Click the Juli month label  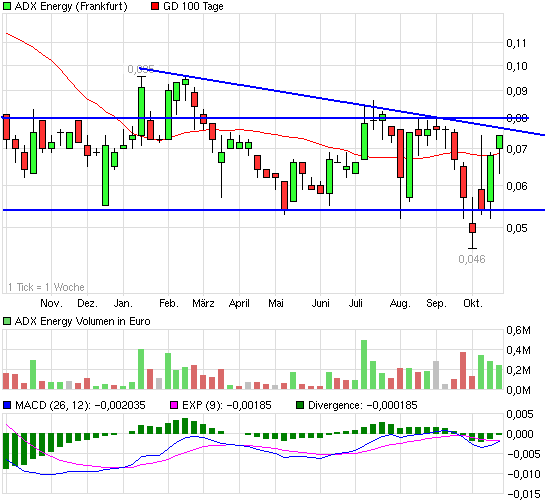coord(356,303)
